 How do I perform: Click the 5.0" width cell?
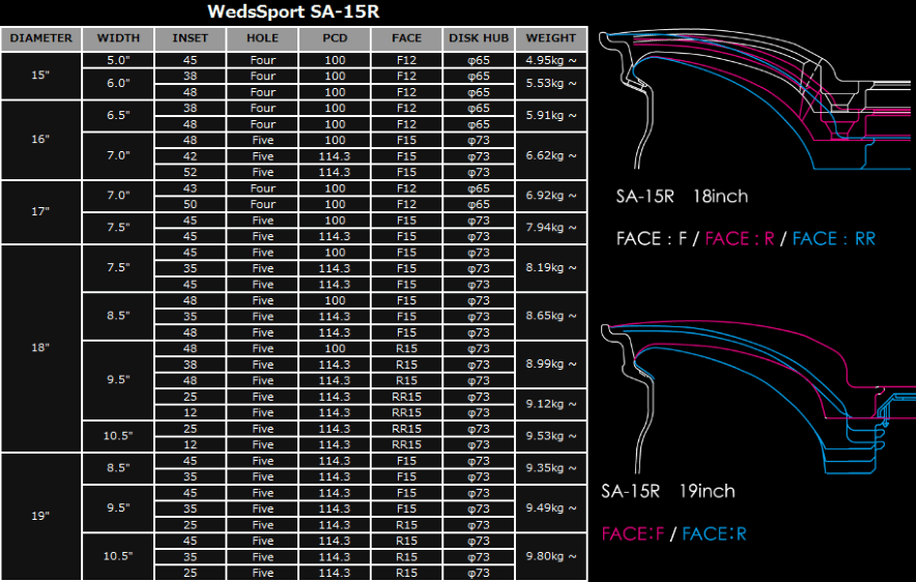[x=118, y=60]
